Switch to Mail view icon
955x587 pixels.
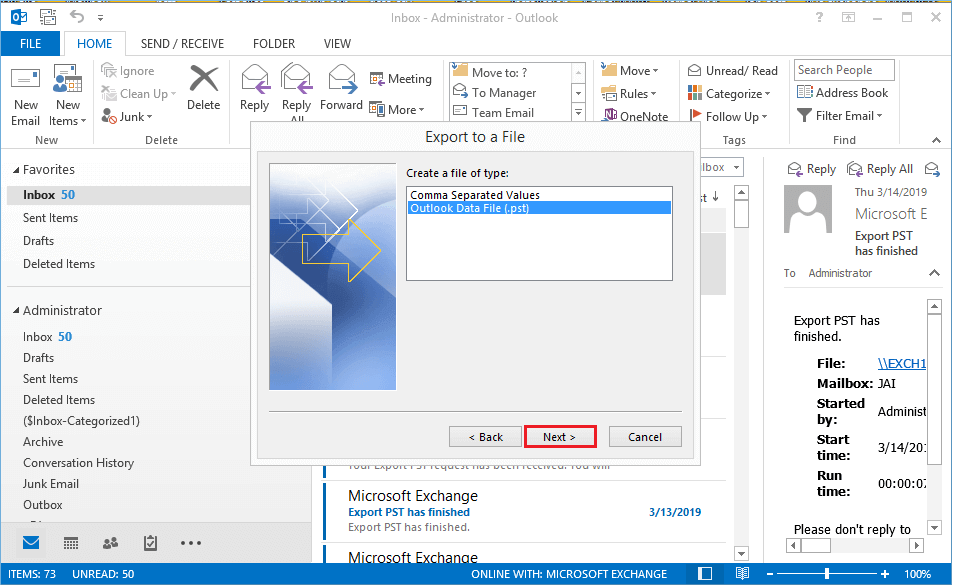coord(31,543)
